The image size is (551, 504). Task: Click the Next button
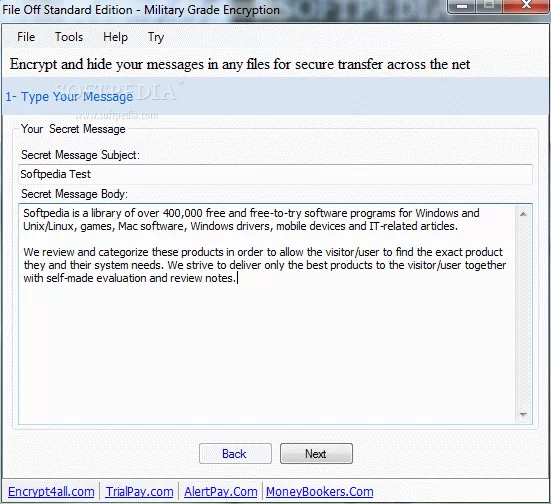point(316,453)
